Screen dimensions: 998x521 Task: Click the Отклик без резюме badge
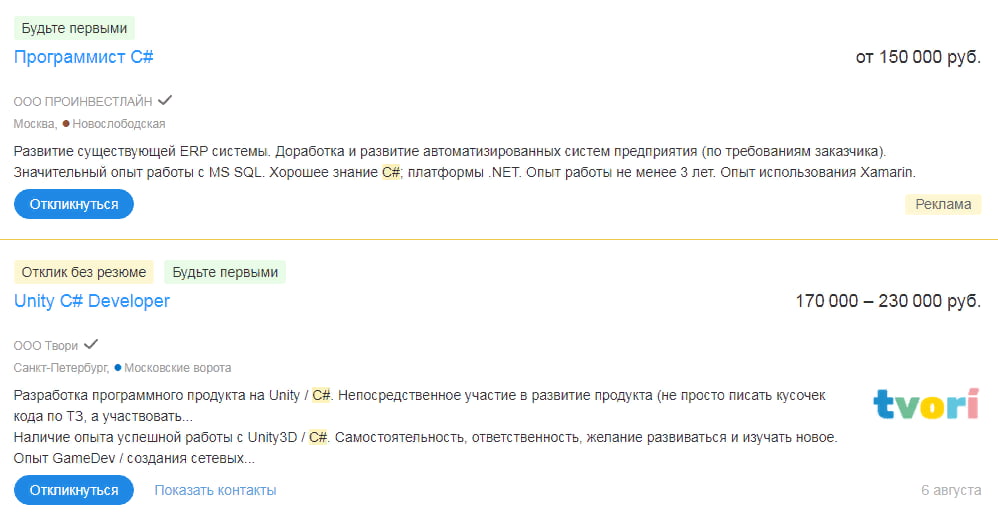coord(84,272)
